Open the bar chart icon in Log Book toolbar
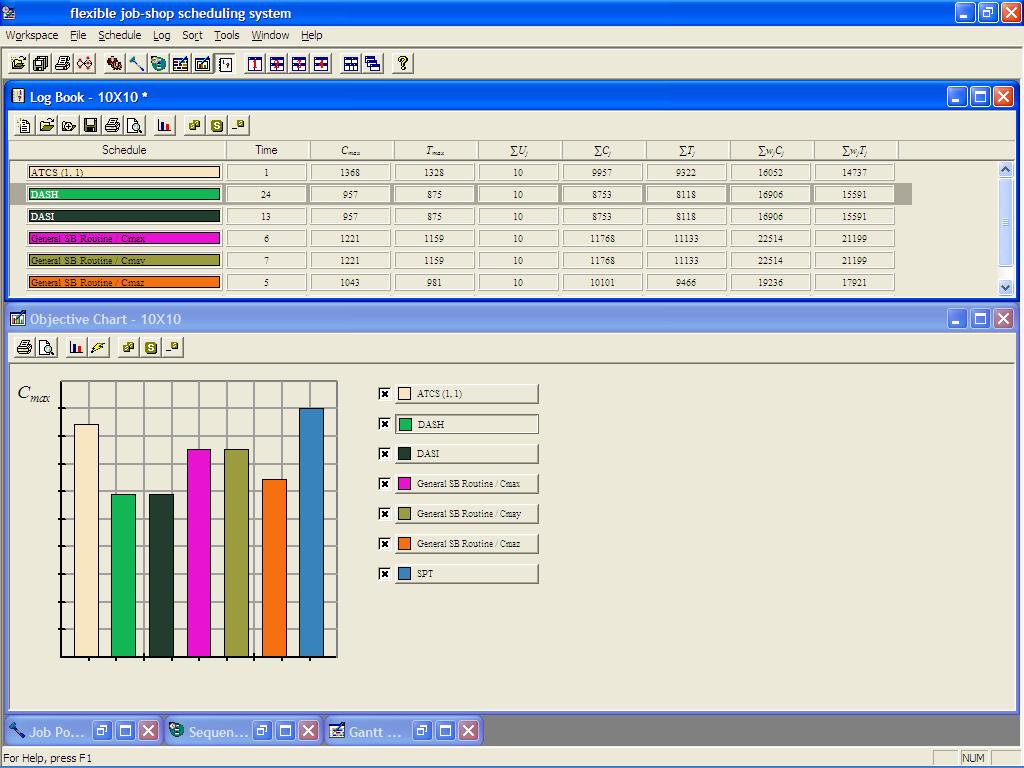 (x=165, y=125)
